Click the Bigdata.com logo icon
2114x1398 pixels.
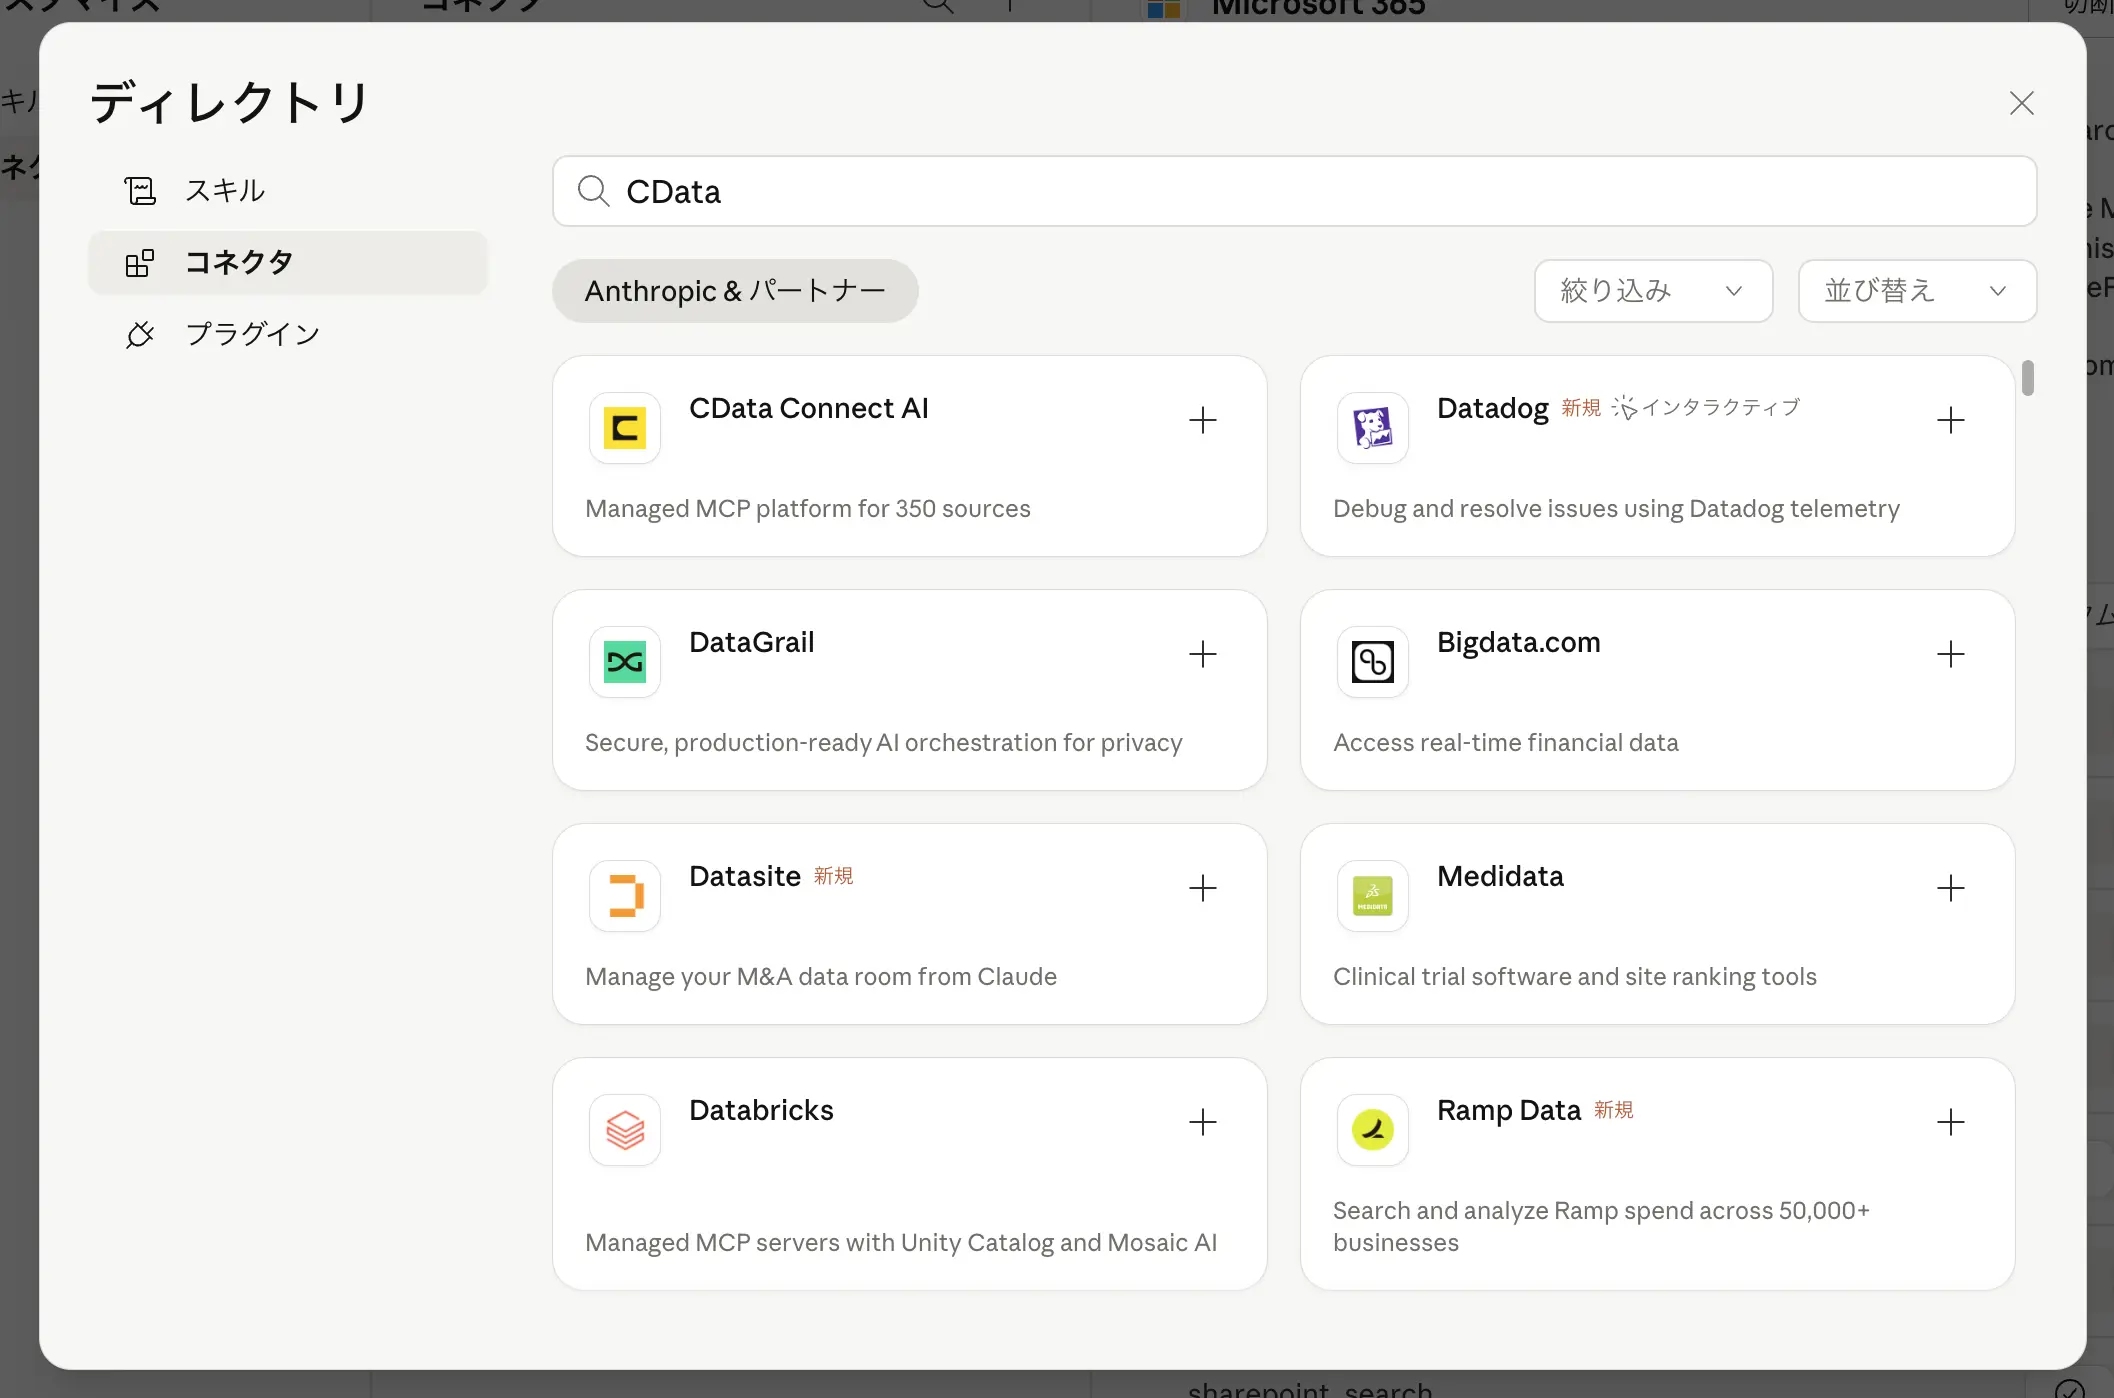pos(1373,662)
